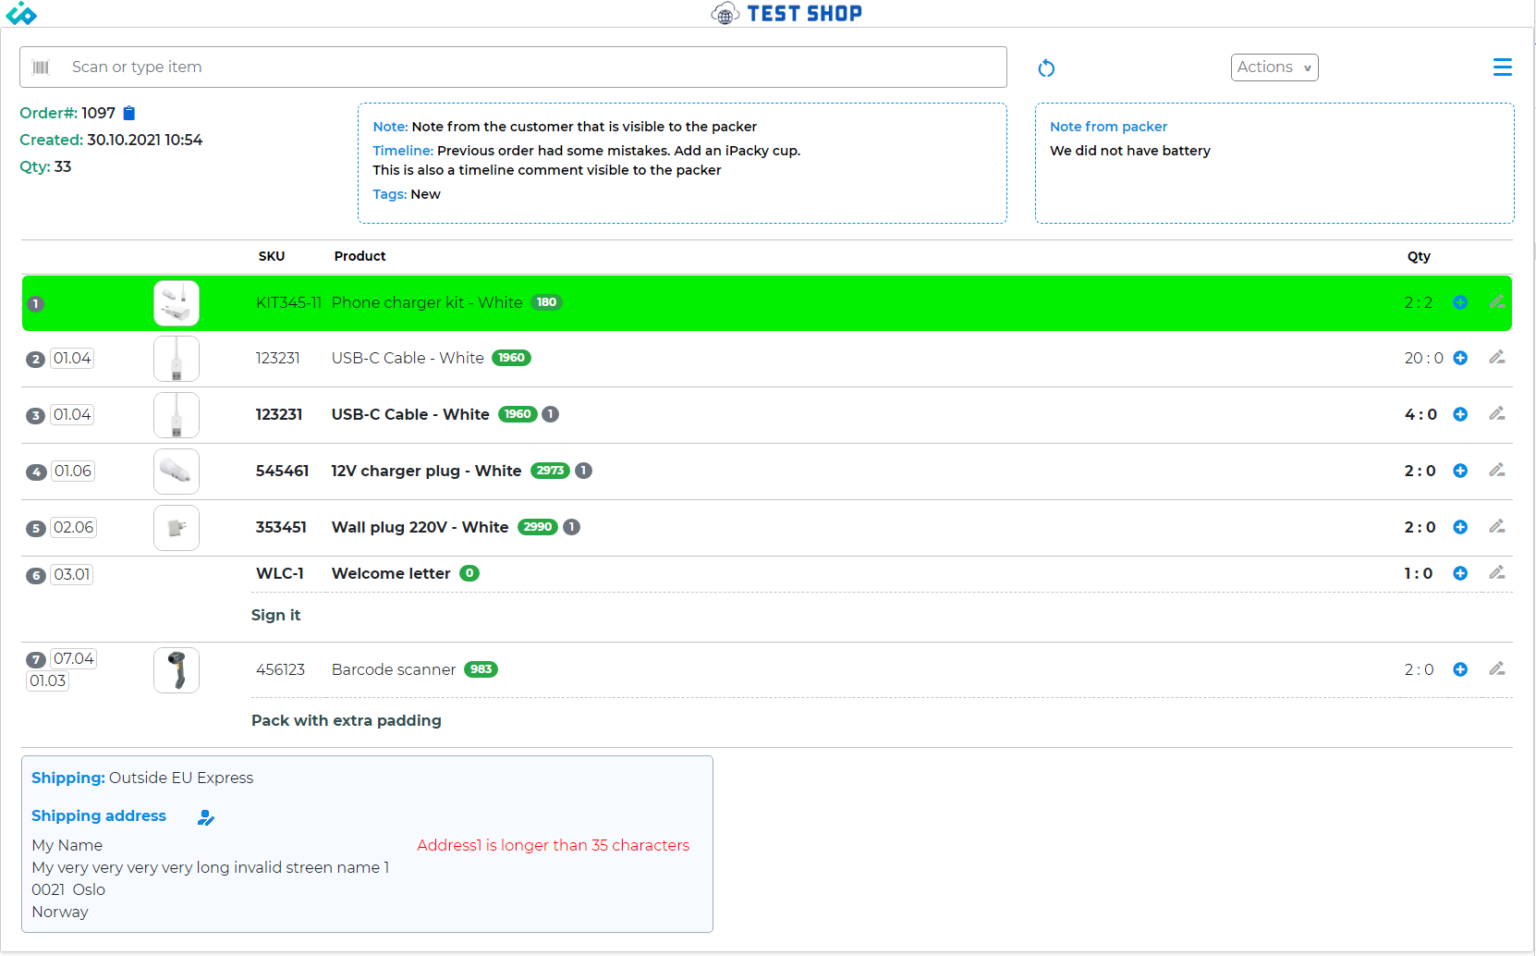Click the edit pencil on Phone charger kit row
The height and width of the screenshot is (956, 1536).
click(x=1497, y=302)
